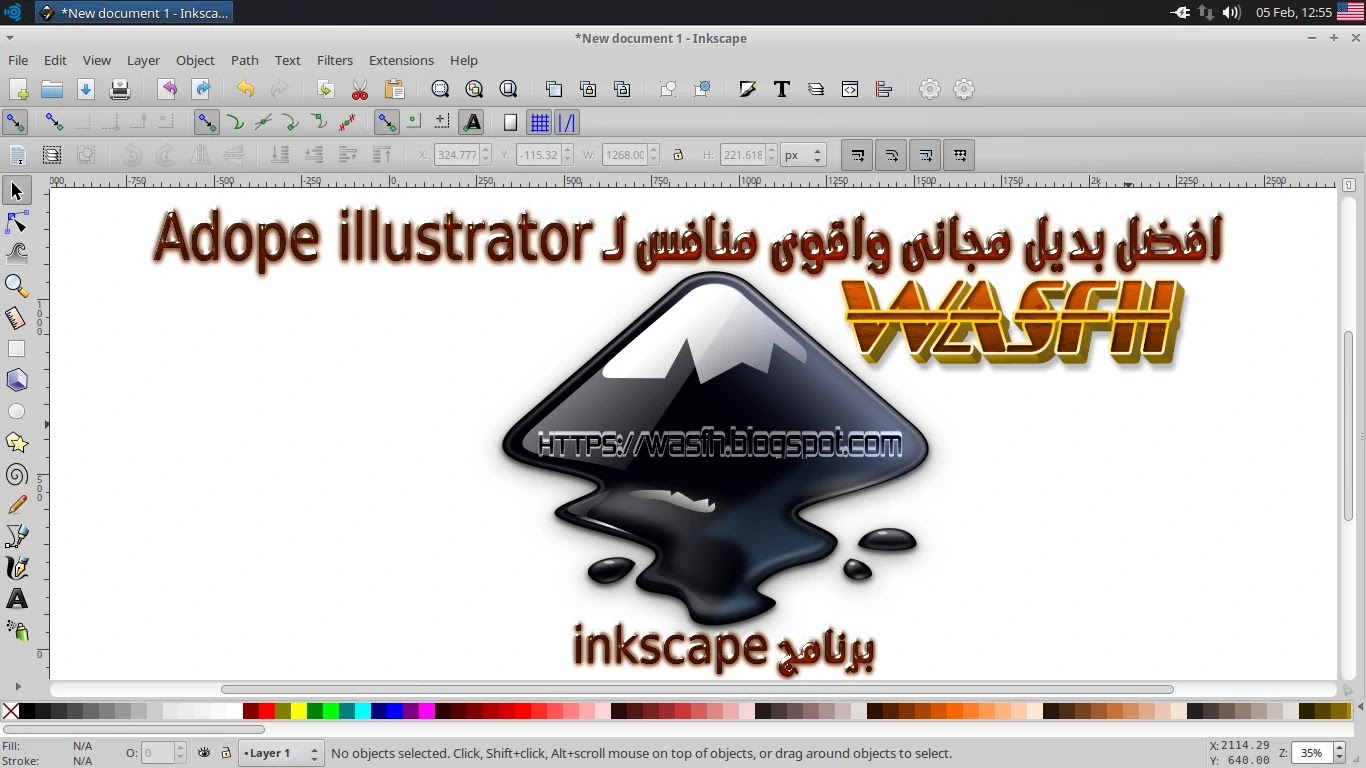Pick the red palette swatch

(267, 711)
